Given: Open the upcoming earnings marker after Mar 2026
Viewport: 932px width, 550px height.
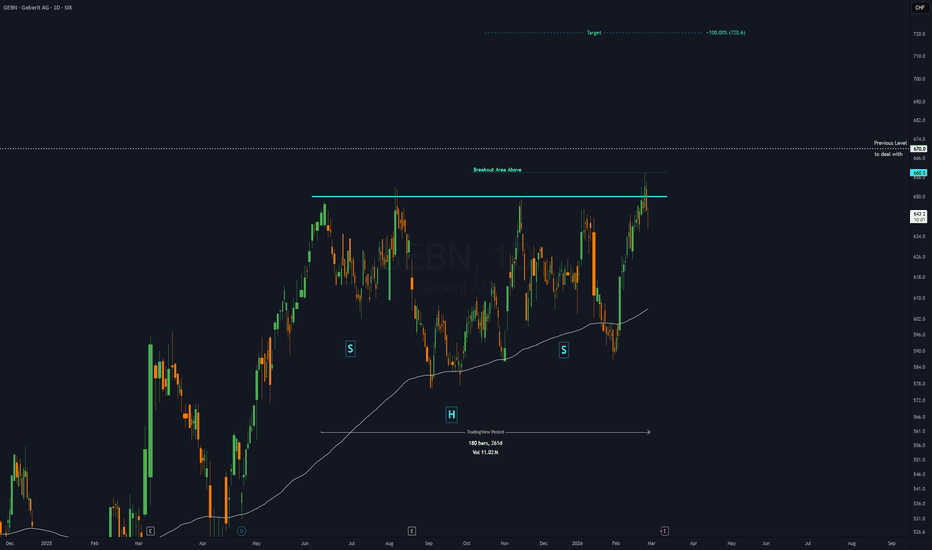Looking at the screenshot, I should point(665,531).
